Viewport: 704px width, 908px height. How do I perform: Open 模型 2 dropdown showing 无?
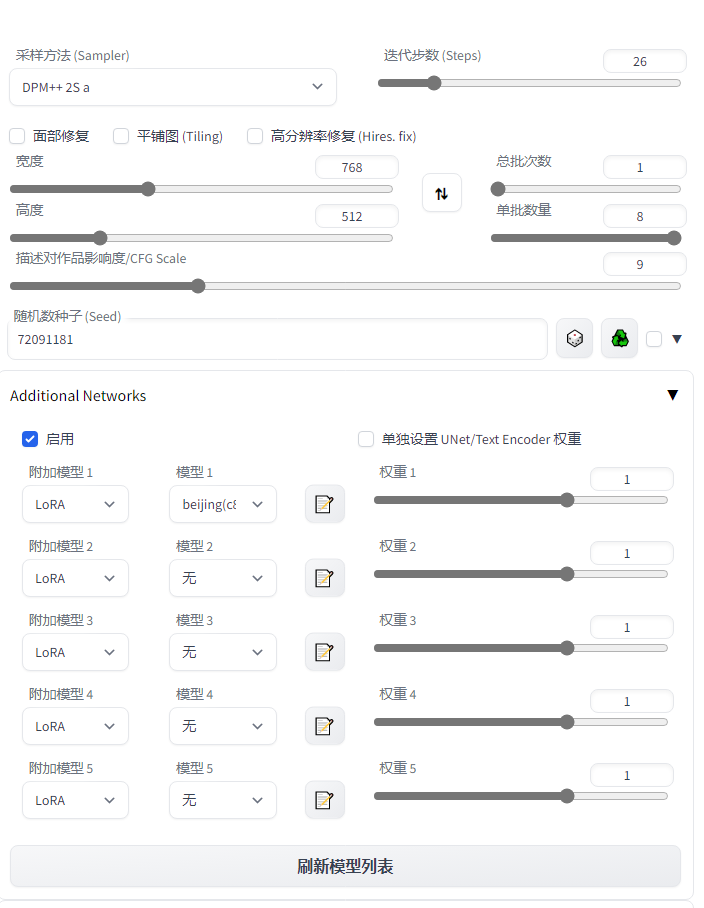[x=223, y=578]
